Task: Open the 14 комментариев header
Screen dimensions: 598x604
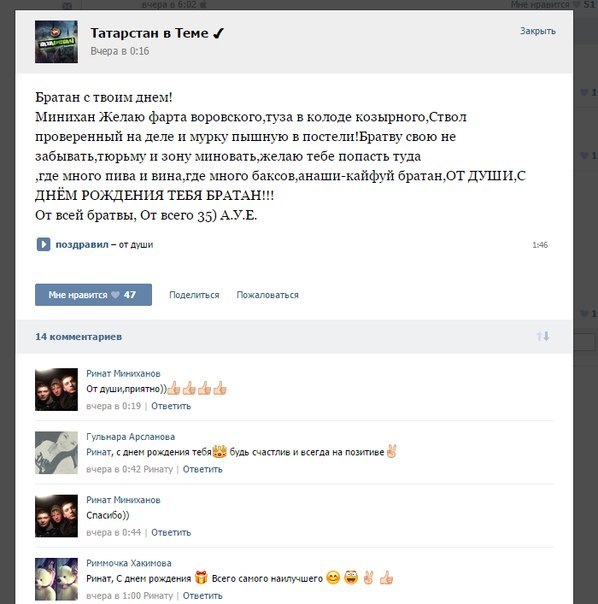Action: coord(79,337)
